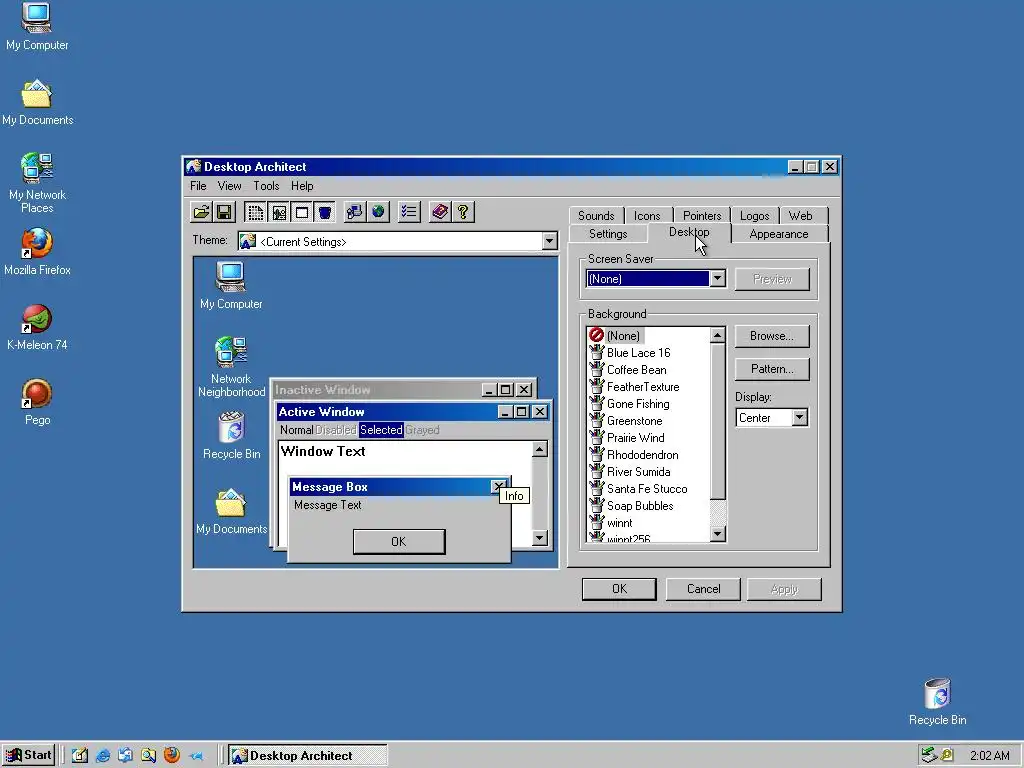The image size is (1024, 768).
Task: Select My Network Places desktop icon
Action: pyautogui.click(x=37, y=184)
